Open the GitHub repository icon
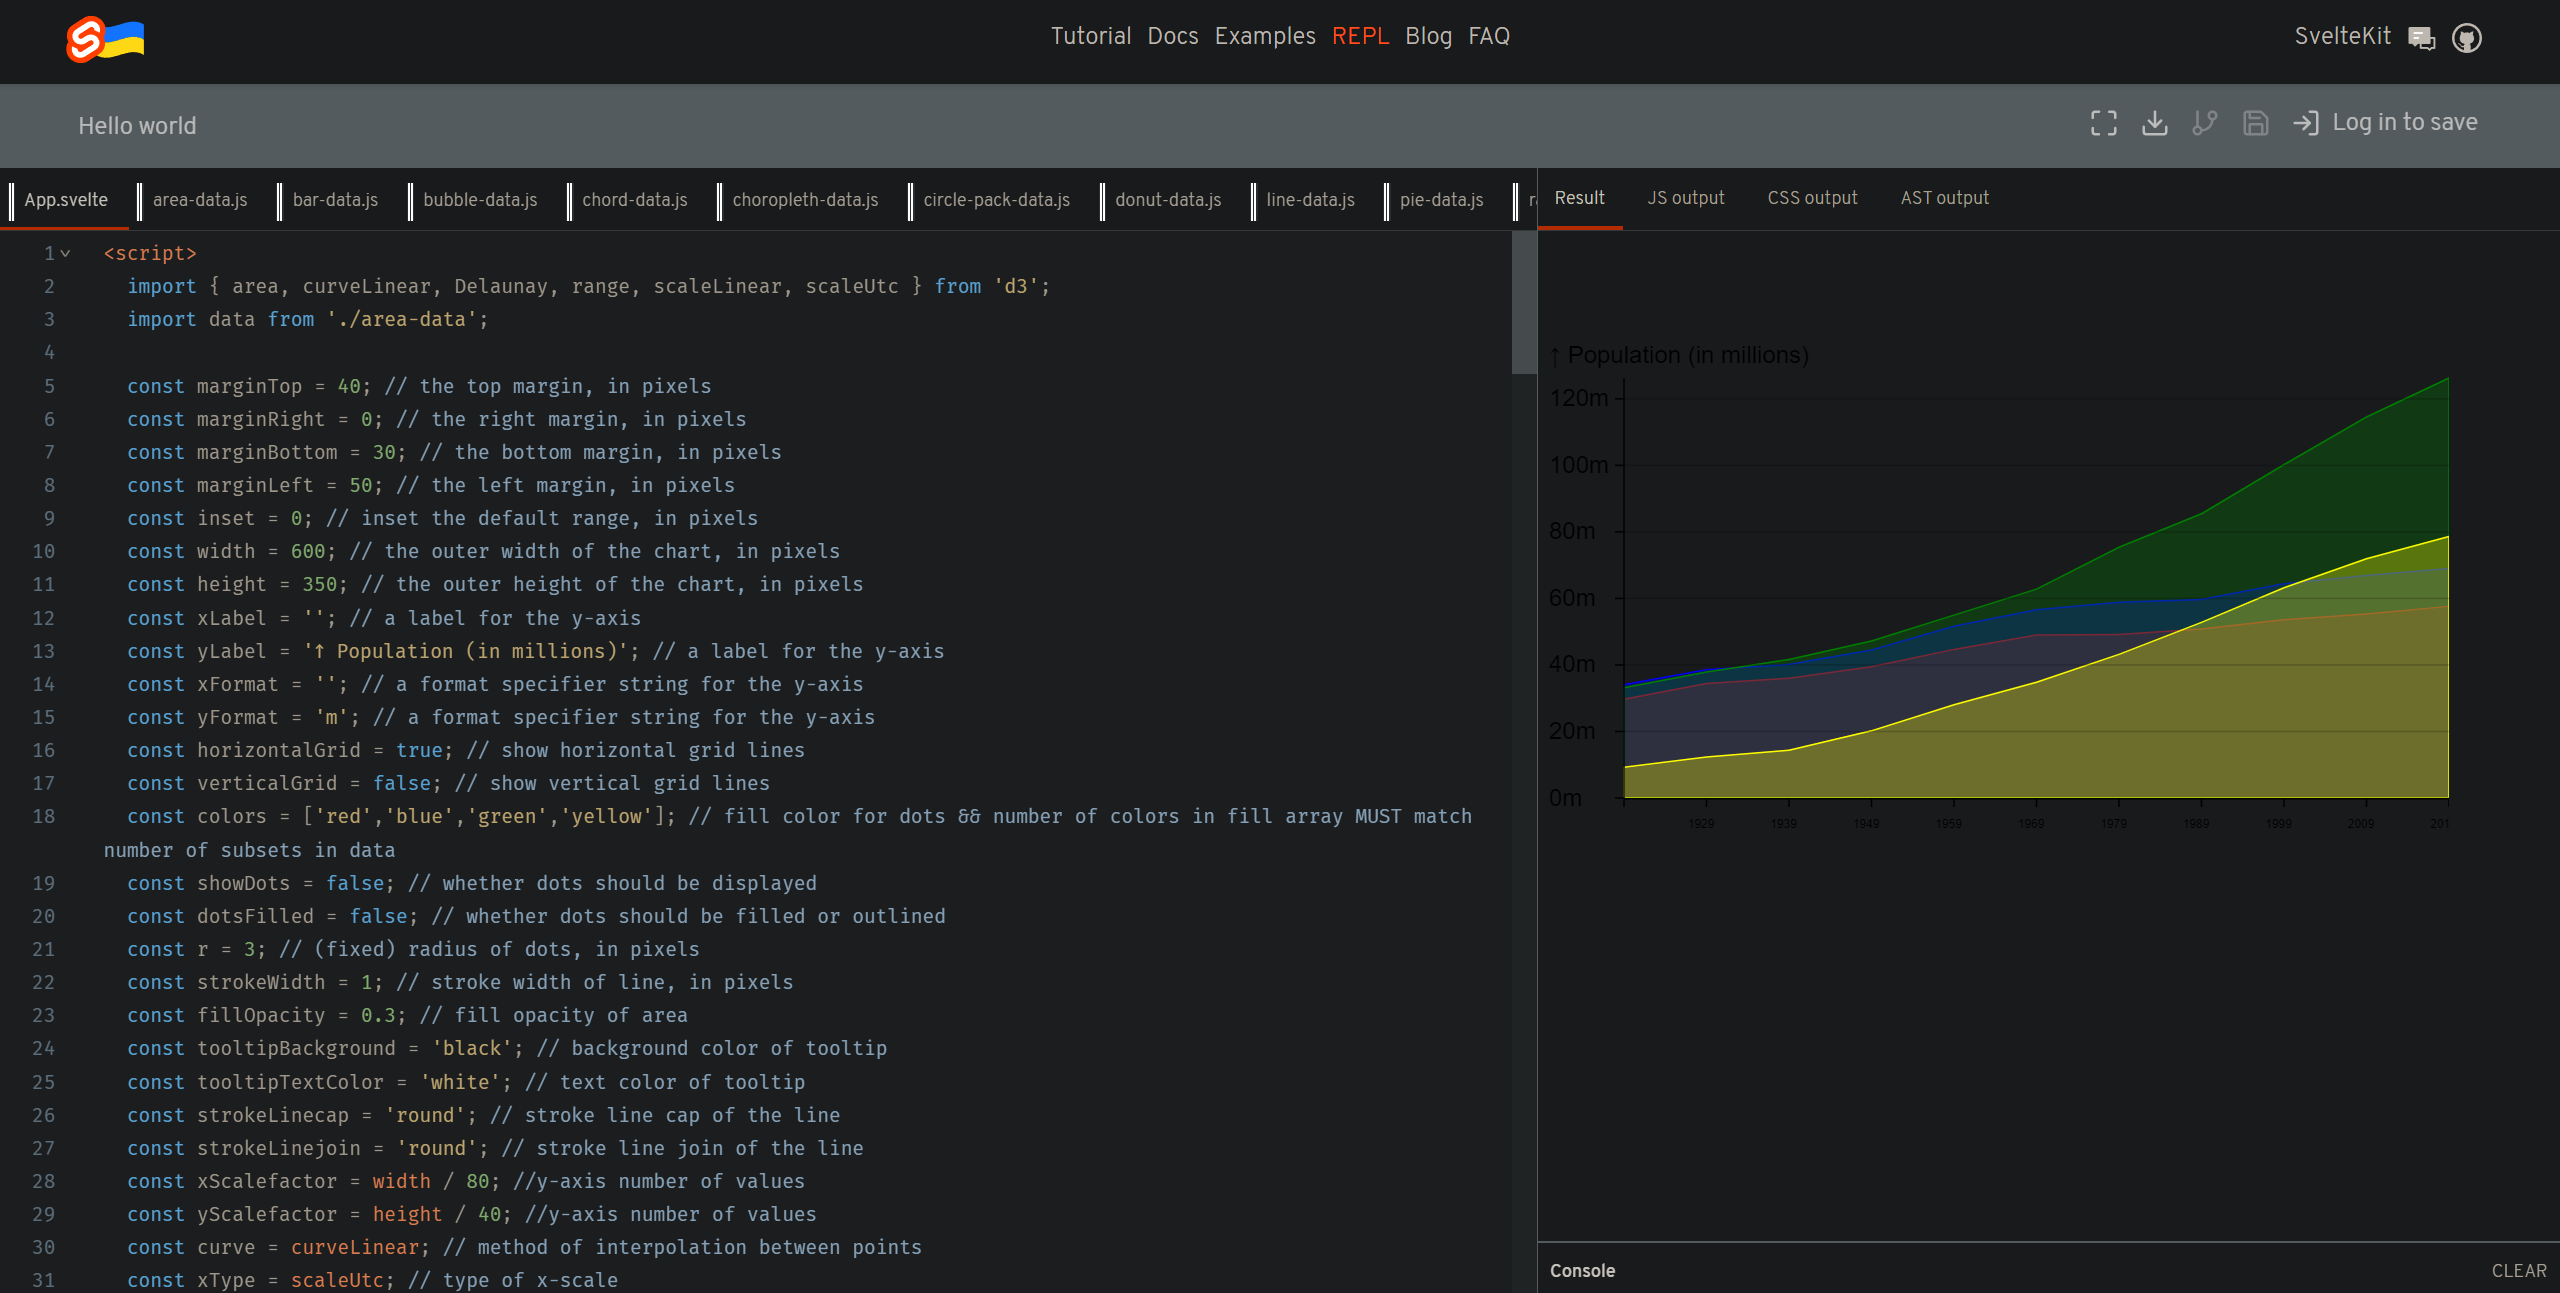Image resolution: width=2560 pixels, height=1293 pixels. pyautogui.click(x=2467, y=38)
